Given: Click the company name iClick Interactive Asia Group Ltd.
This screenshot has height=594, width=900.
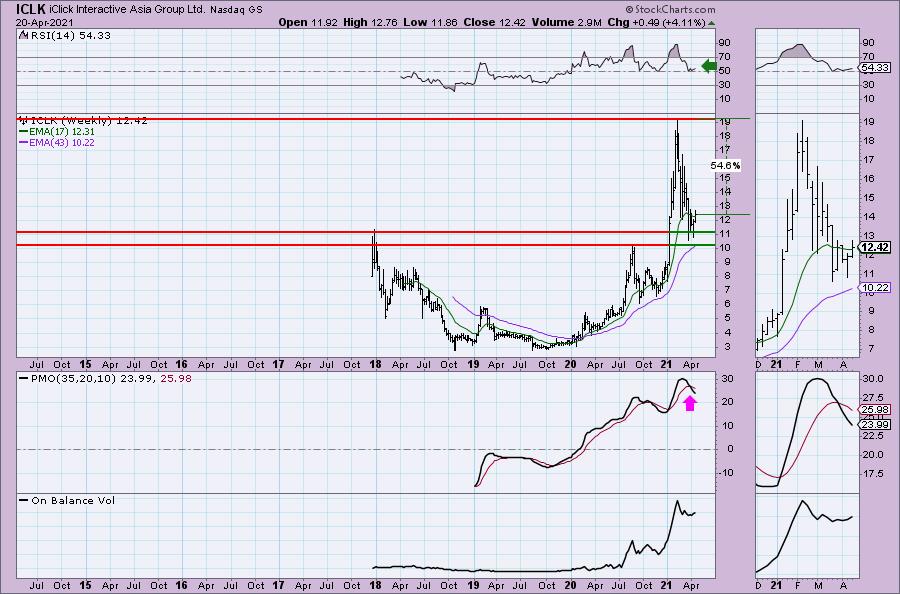Looking at the screenshot, I should pos(127,9).
